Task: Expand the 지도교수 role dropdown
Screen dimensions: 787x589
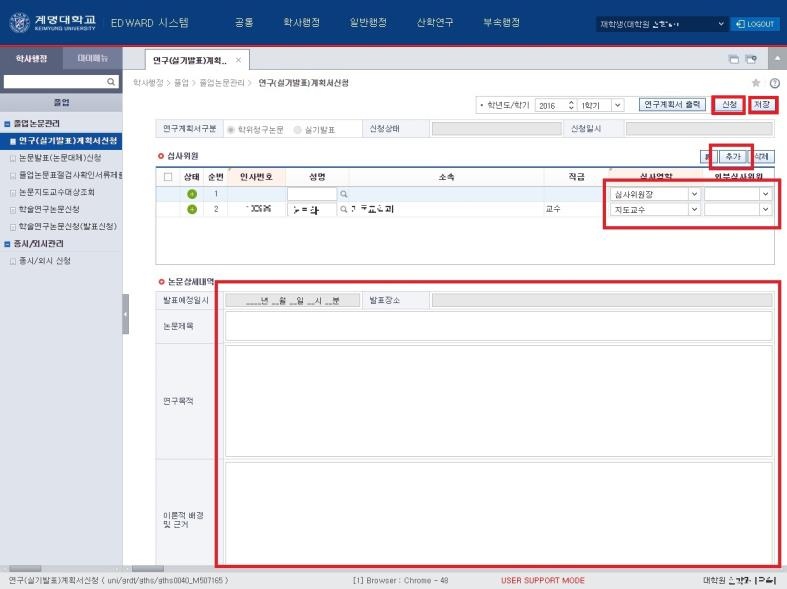Action: click(694, 209)
